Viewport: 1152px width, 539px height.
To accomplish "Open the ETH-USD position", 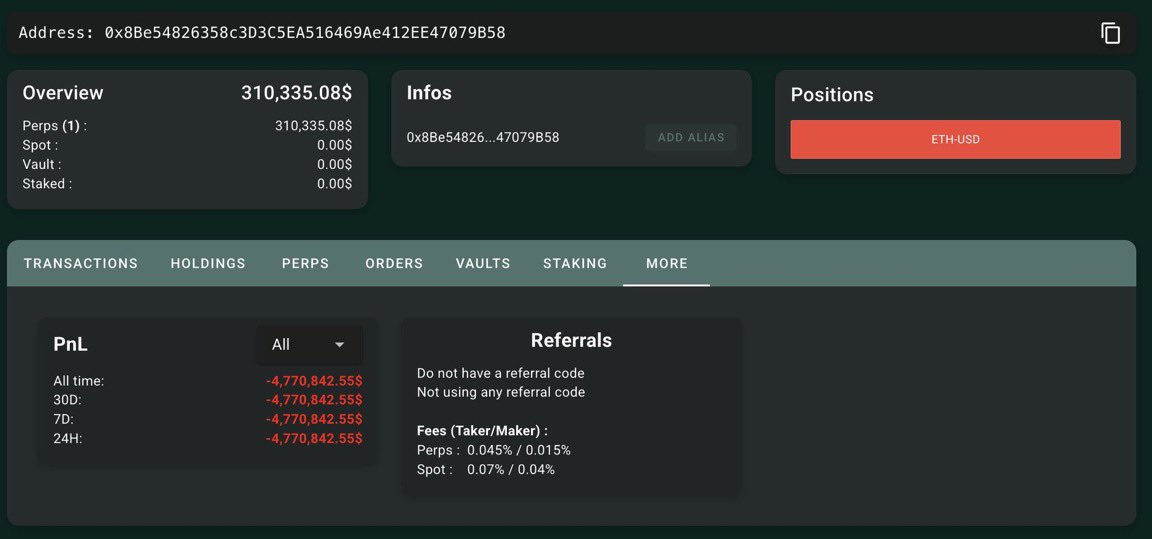I will tap(955, 139).
